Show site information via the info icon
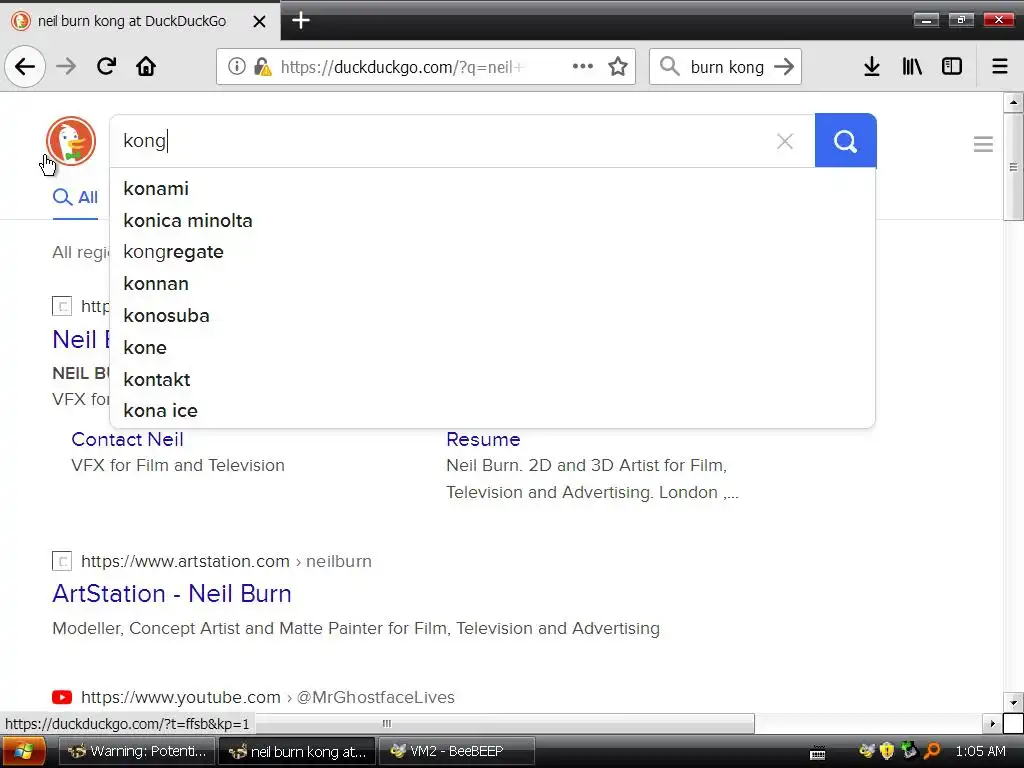The width and height of the screenshot is (1024, 768). point(236,66)
